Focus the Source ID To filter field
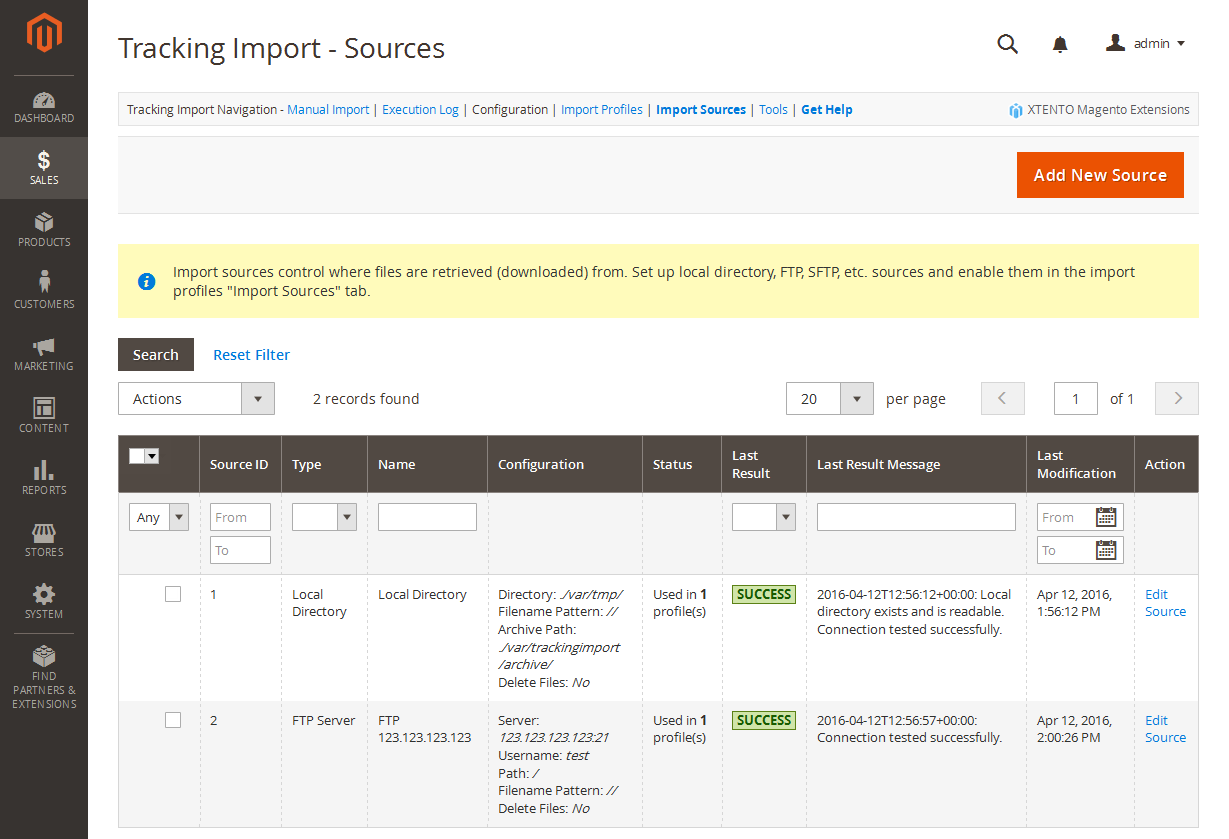 [x=240, y=550]
